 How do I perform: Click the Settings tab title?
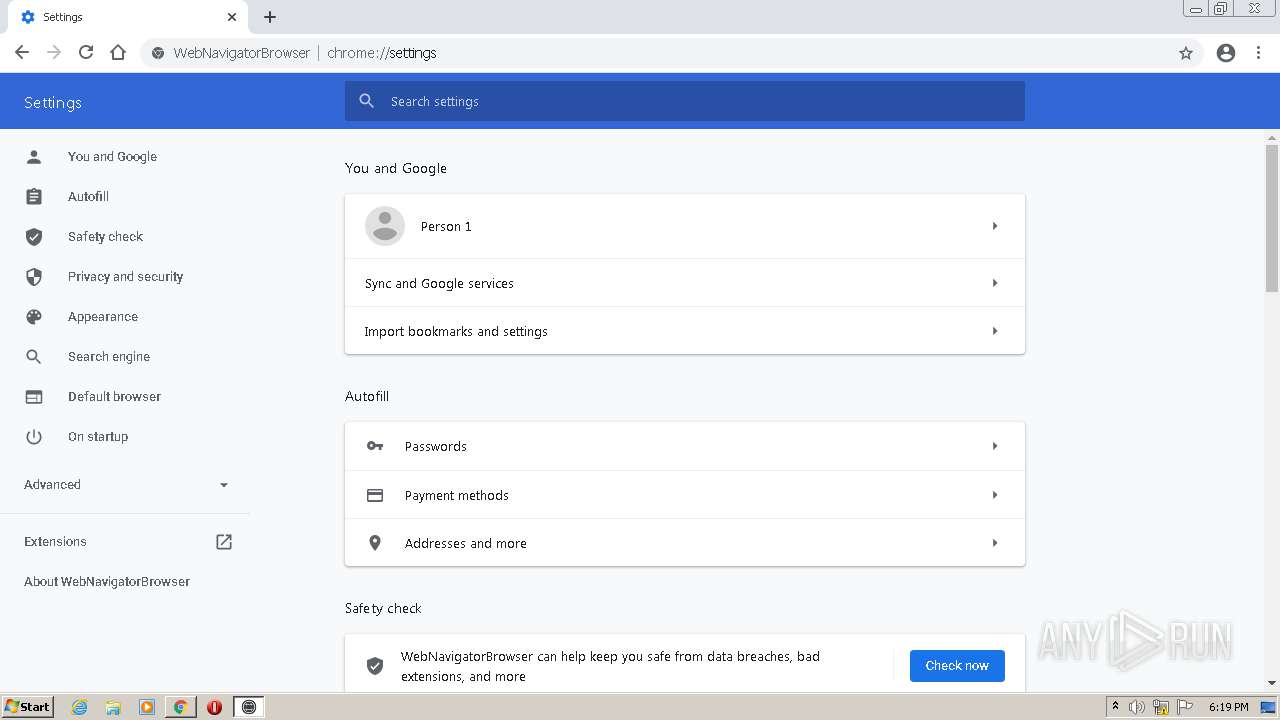63,17
